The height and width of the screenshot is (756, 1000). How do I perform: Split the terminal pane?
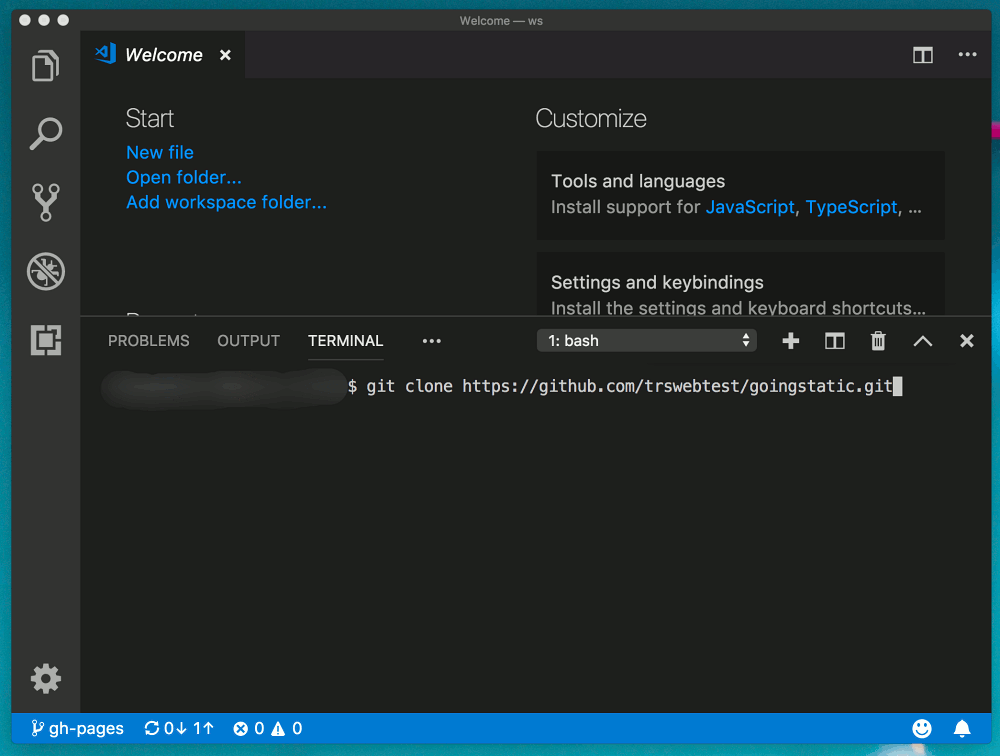[x=834, y=341]
